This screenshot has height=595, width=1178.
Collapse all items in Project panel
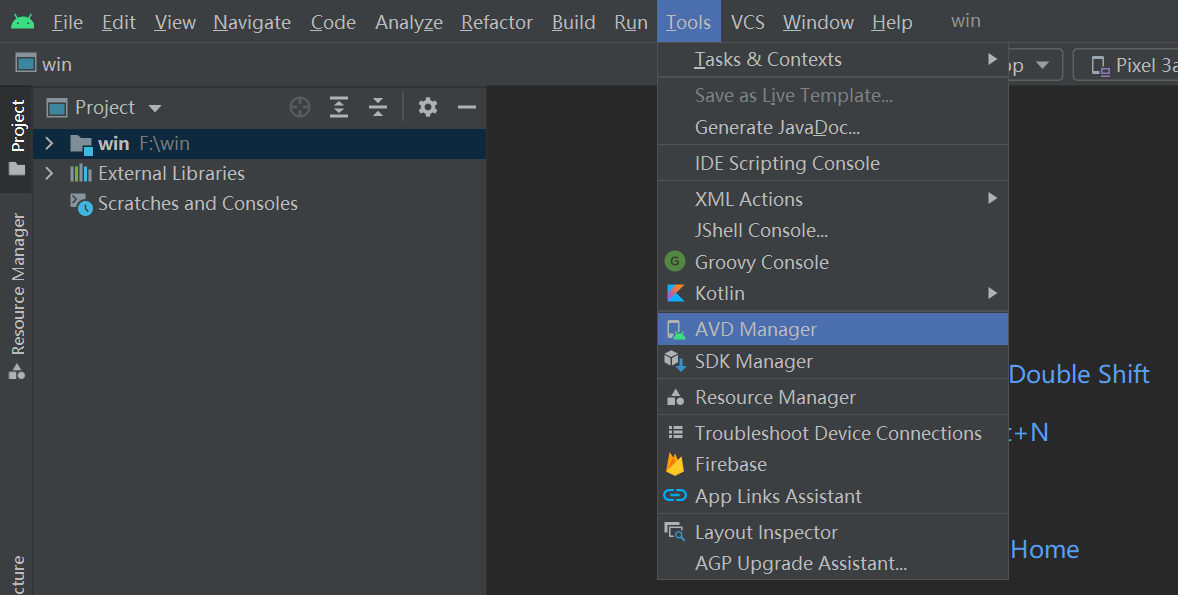pyautogui.click(x=378, y=107)
